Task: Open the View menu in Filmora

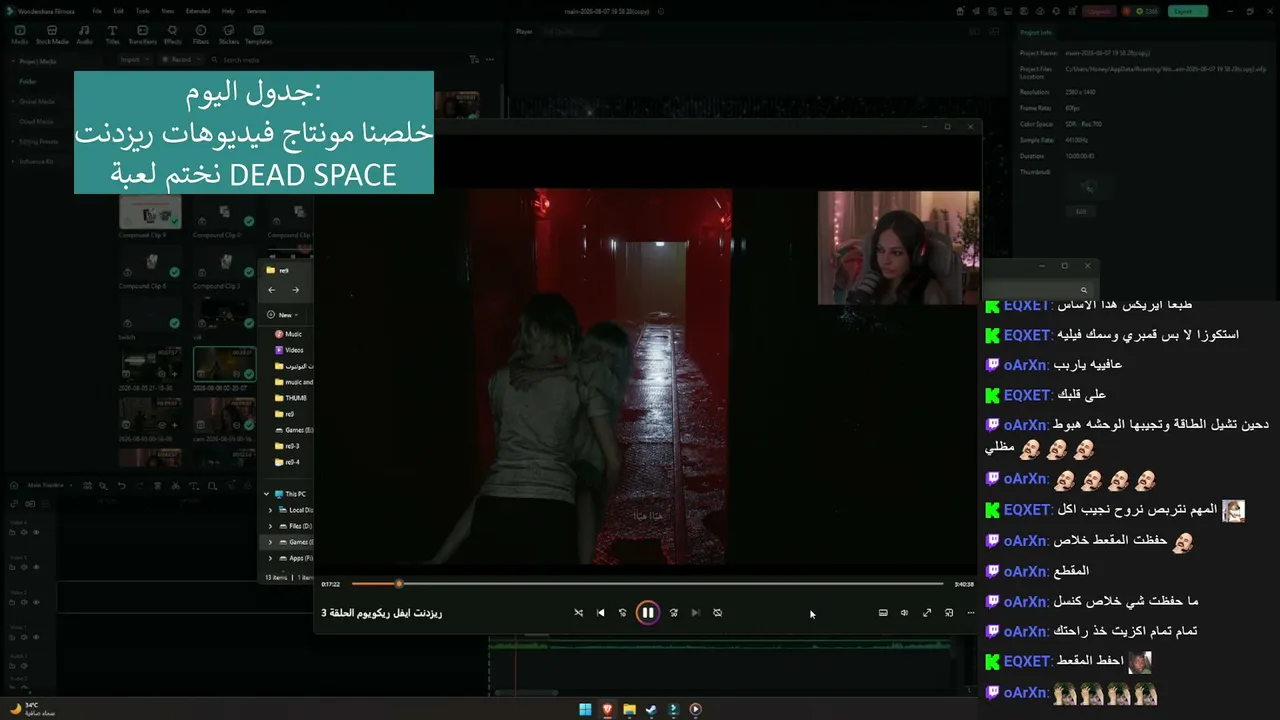Action: 167,11
